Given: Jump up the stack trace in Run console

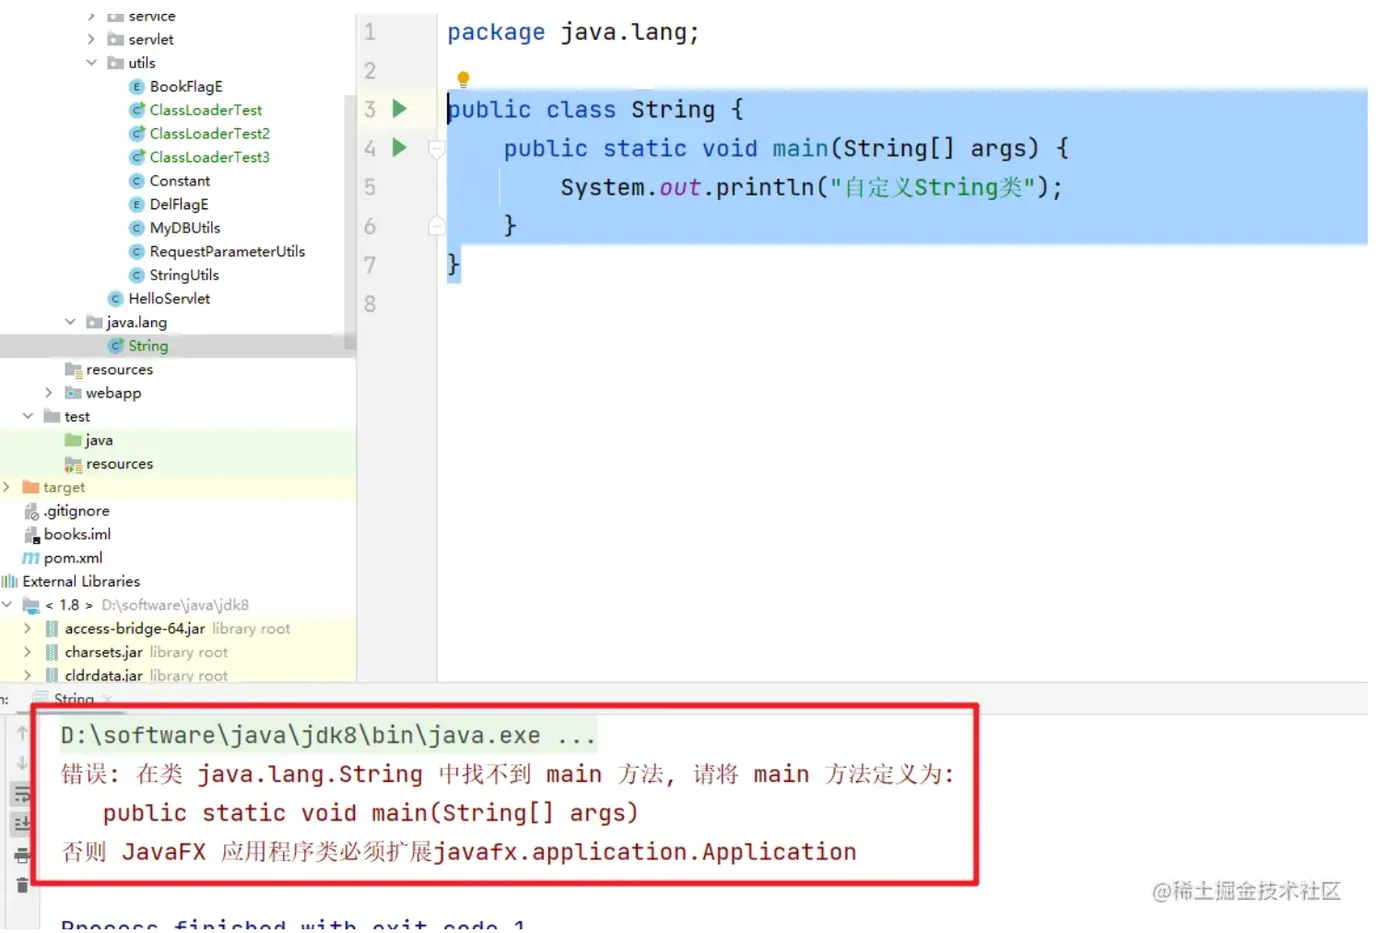Looking at the screenshot, I should pyautogui.click(x=22, y=733).
